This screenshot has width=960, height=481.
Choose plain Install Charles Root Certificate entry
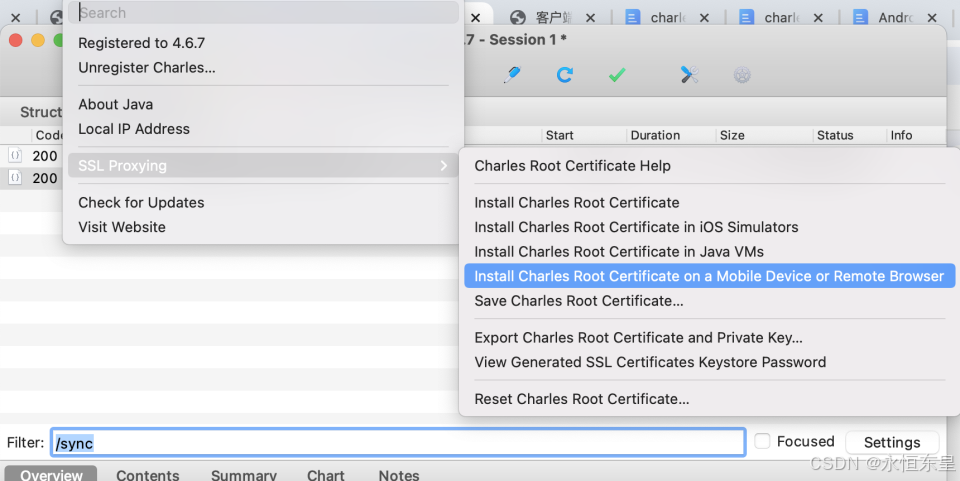coord(577,203)
